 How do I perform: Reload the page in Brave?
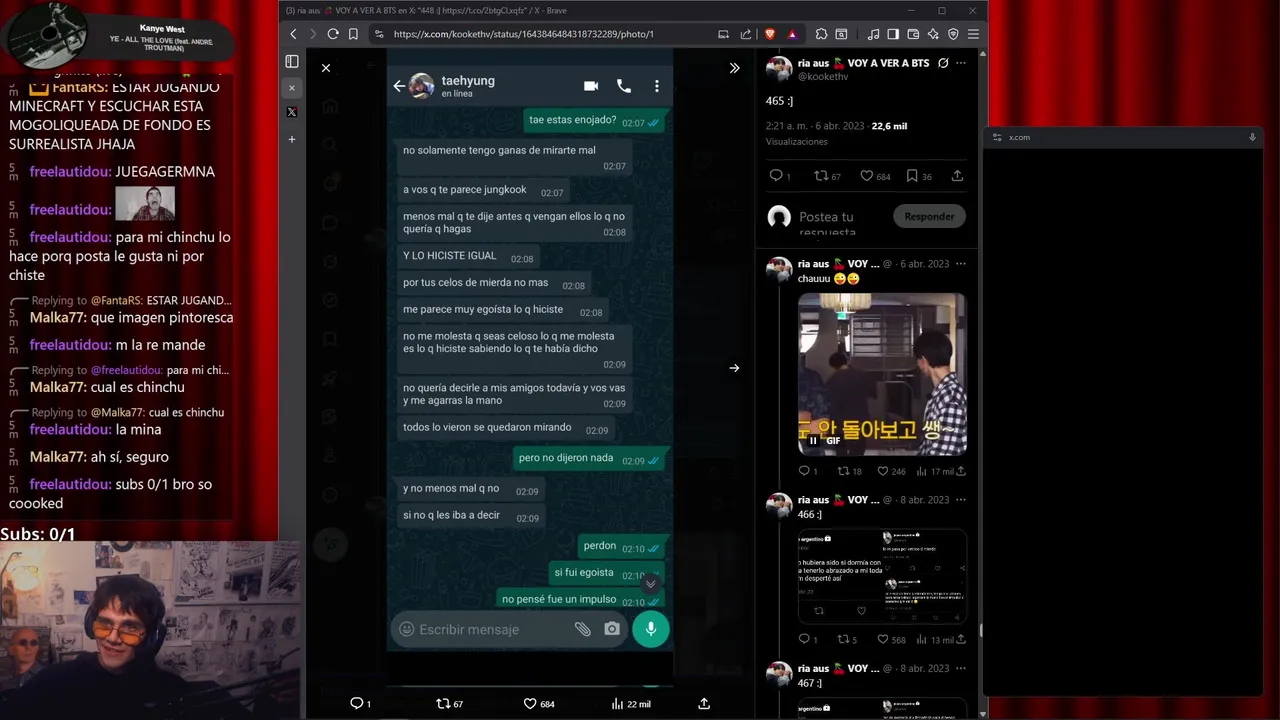[x=333, y=34]
